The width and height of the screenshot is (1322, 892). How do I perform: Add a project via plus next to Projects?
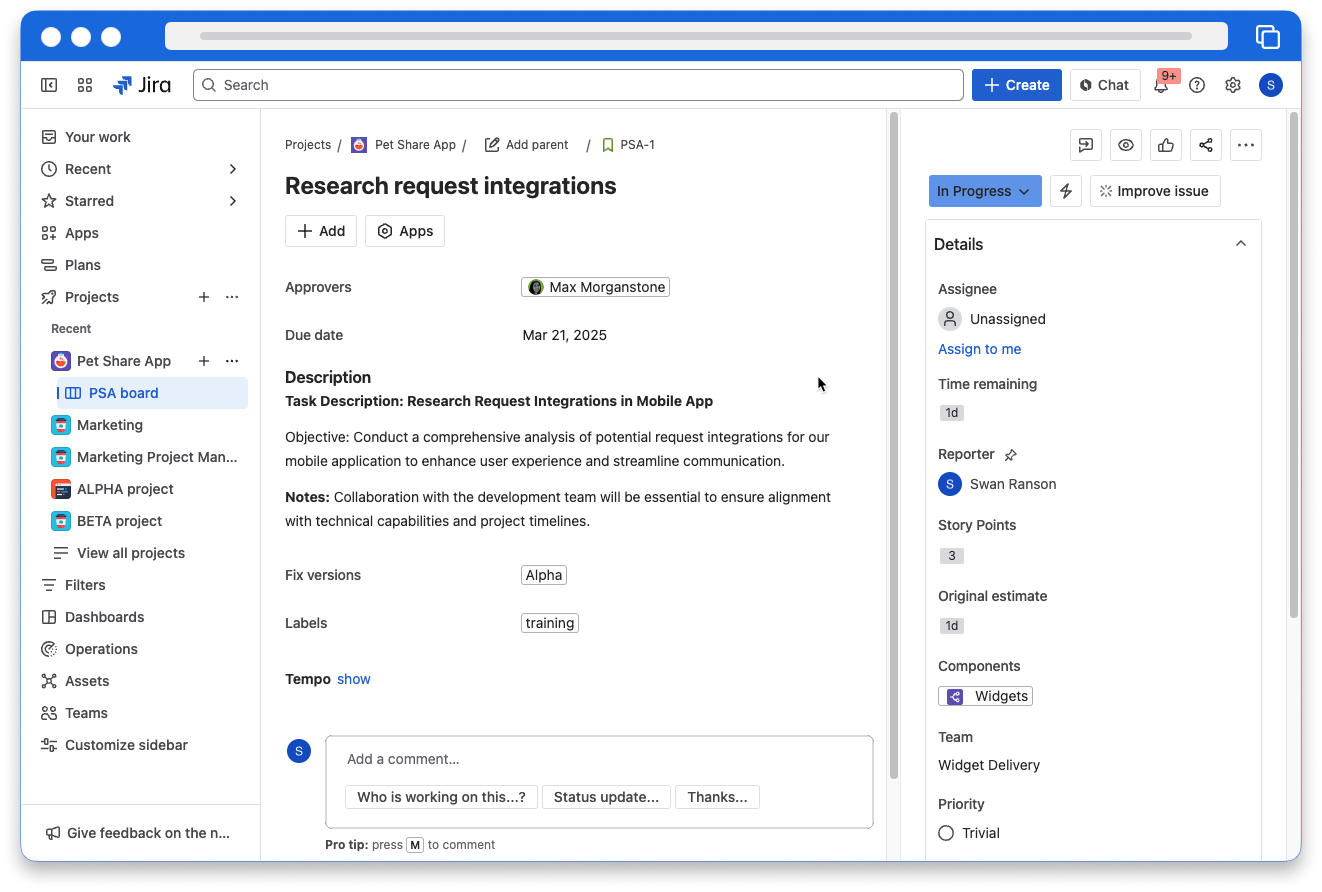(204, 297)
